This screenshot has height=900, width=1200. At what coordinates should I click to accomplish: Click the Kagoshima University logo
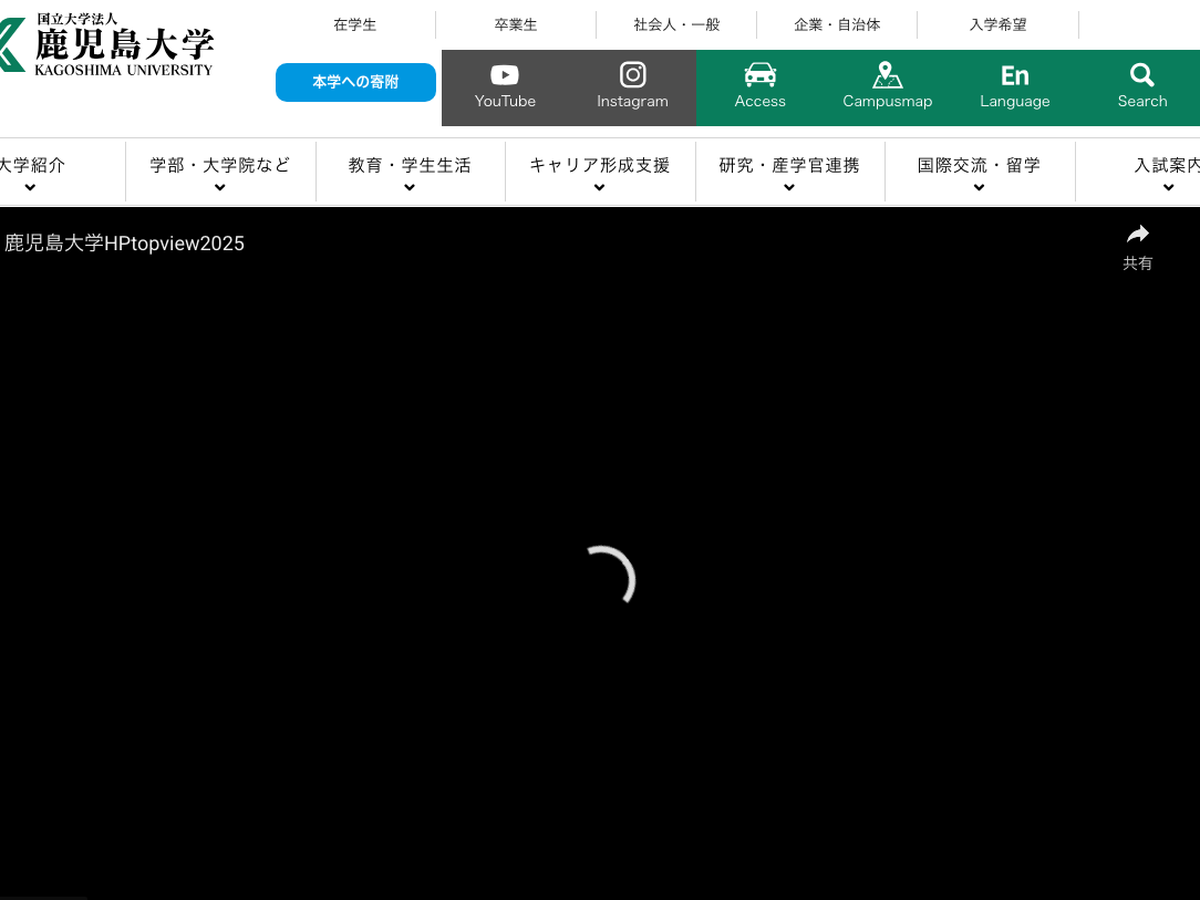click(108, 46)
